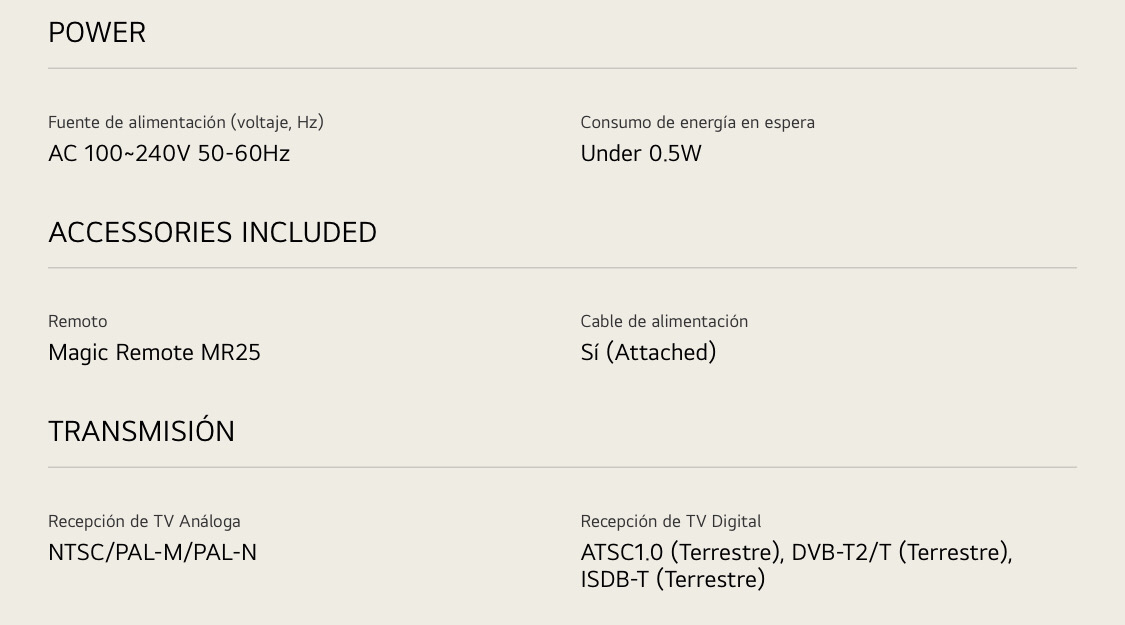Click the MR25 model number

point(230,352)
